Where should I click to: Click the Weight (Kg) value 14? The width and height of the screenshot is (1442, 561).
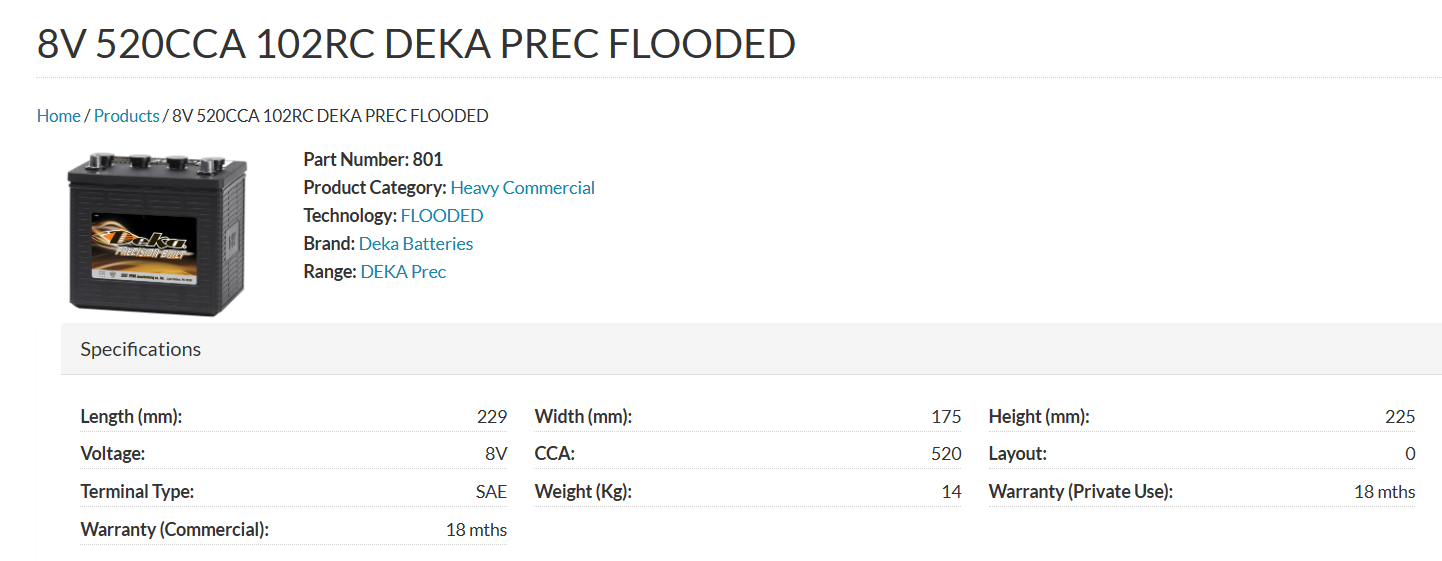click(x=951, y=492)
